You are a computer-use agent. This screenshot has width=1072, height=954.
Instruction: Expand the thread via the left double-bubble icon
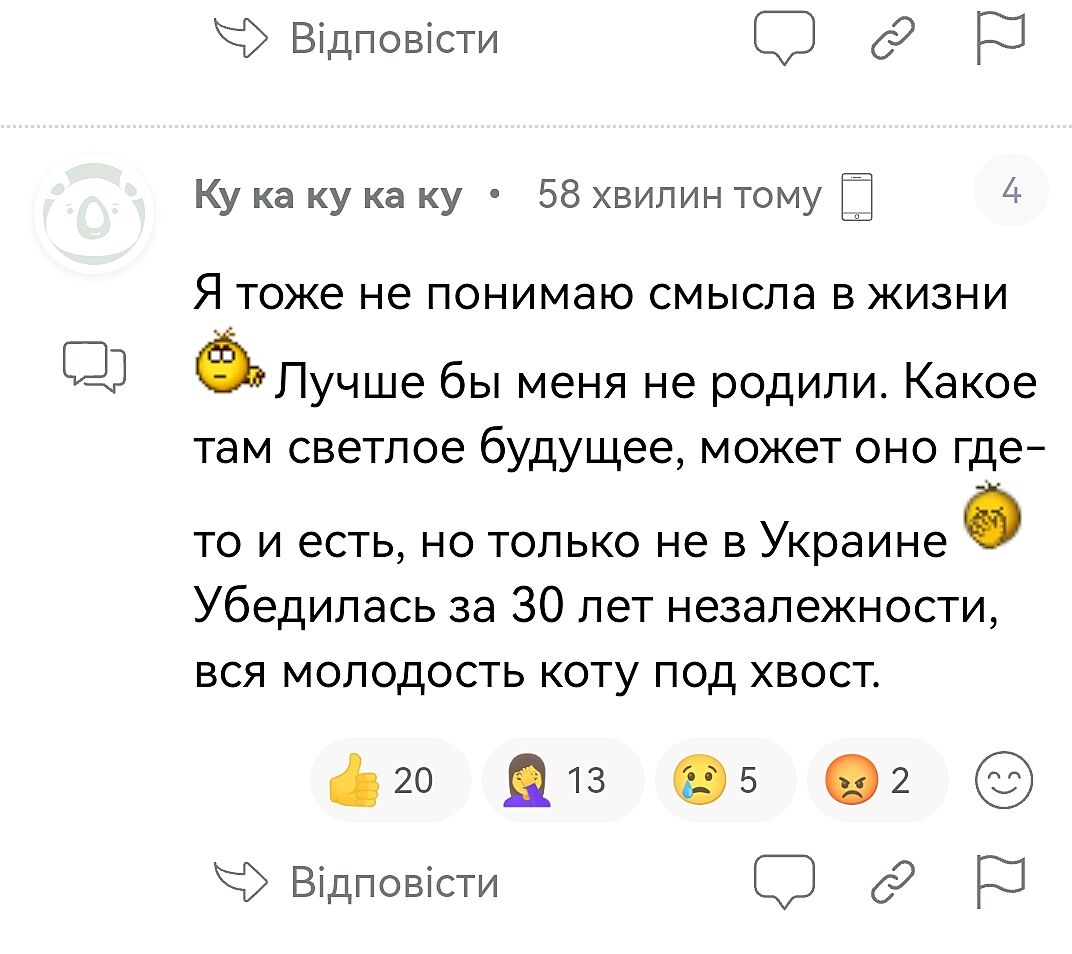(x=94, y=365)
